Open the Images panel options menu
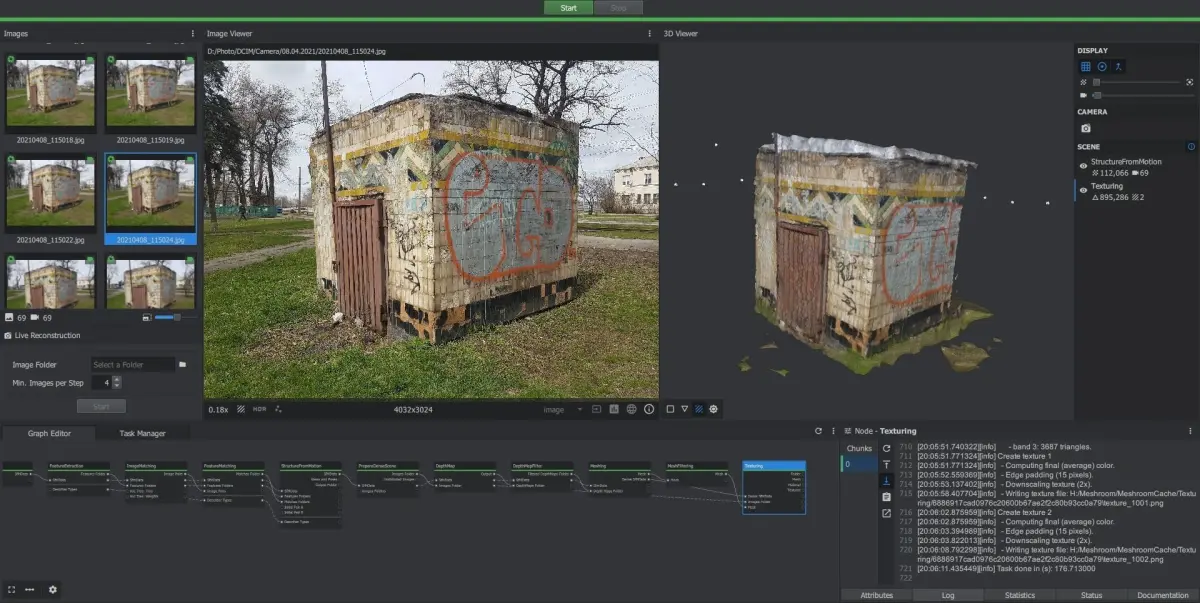Image resolution: width=1200 pixels, height=603 pixels. click(193, 34)
